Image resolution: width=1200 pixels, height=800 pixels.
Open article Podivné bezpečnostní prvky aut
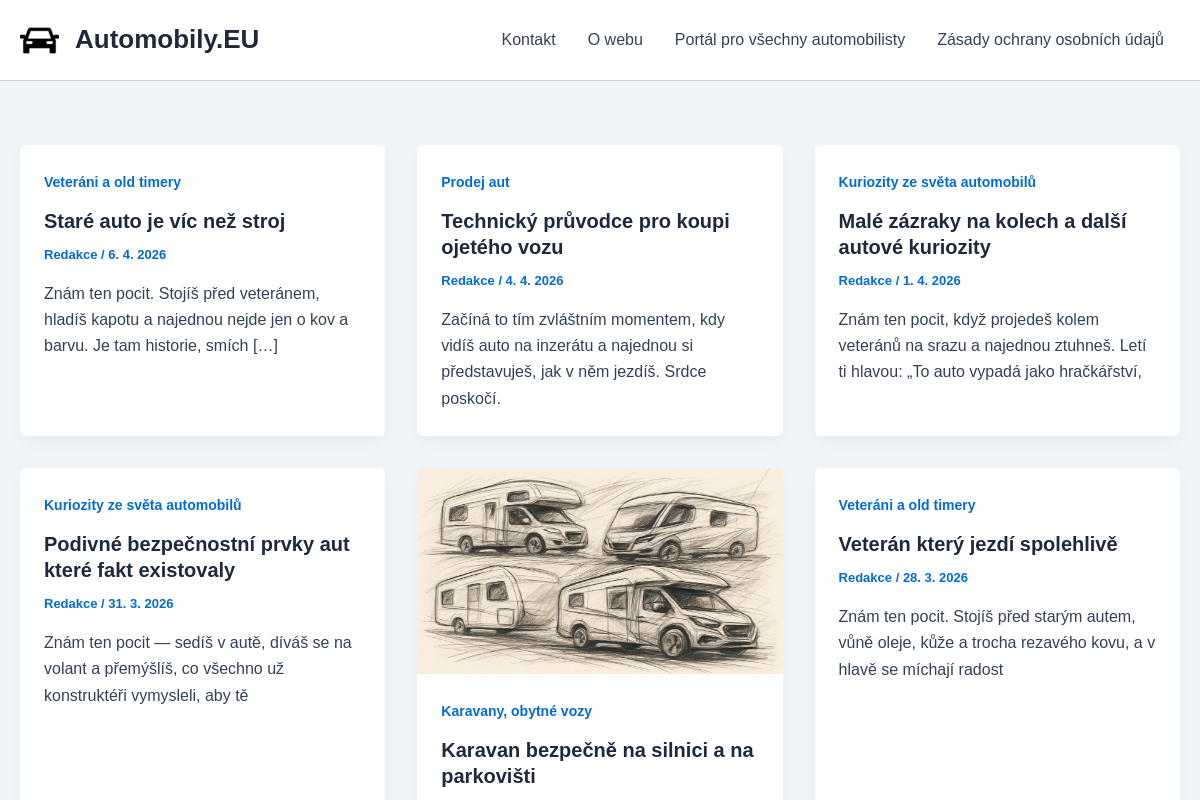(196, 557)
